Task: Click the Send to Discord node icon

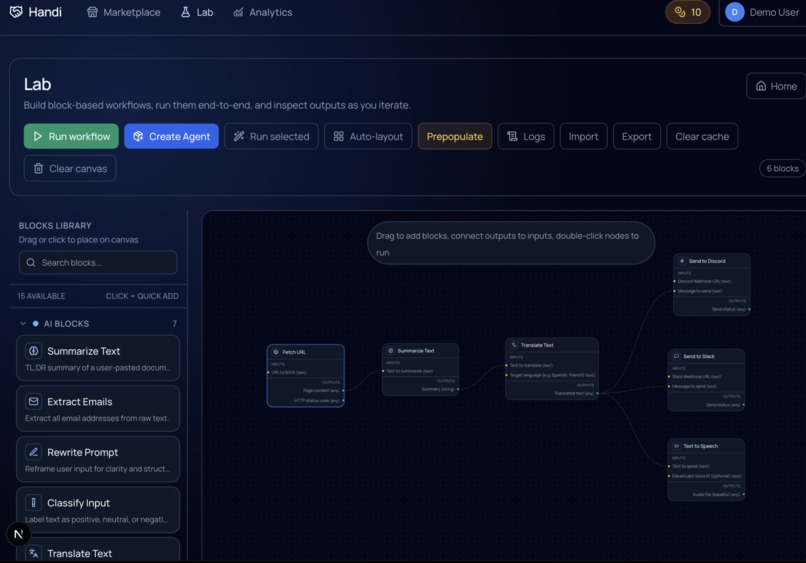Action: [x=682, y=261]
